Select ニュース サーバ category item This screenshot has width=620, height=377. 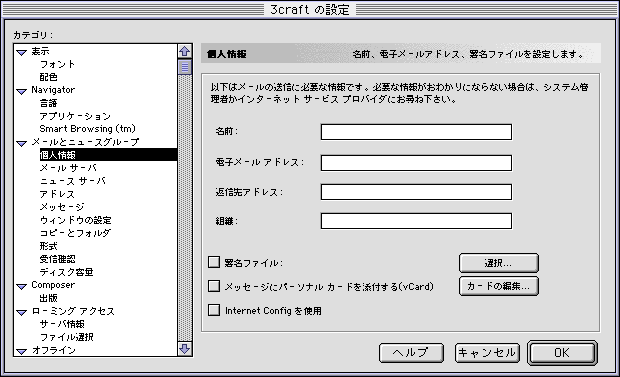click(x=73, y=181)
